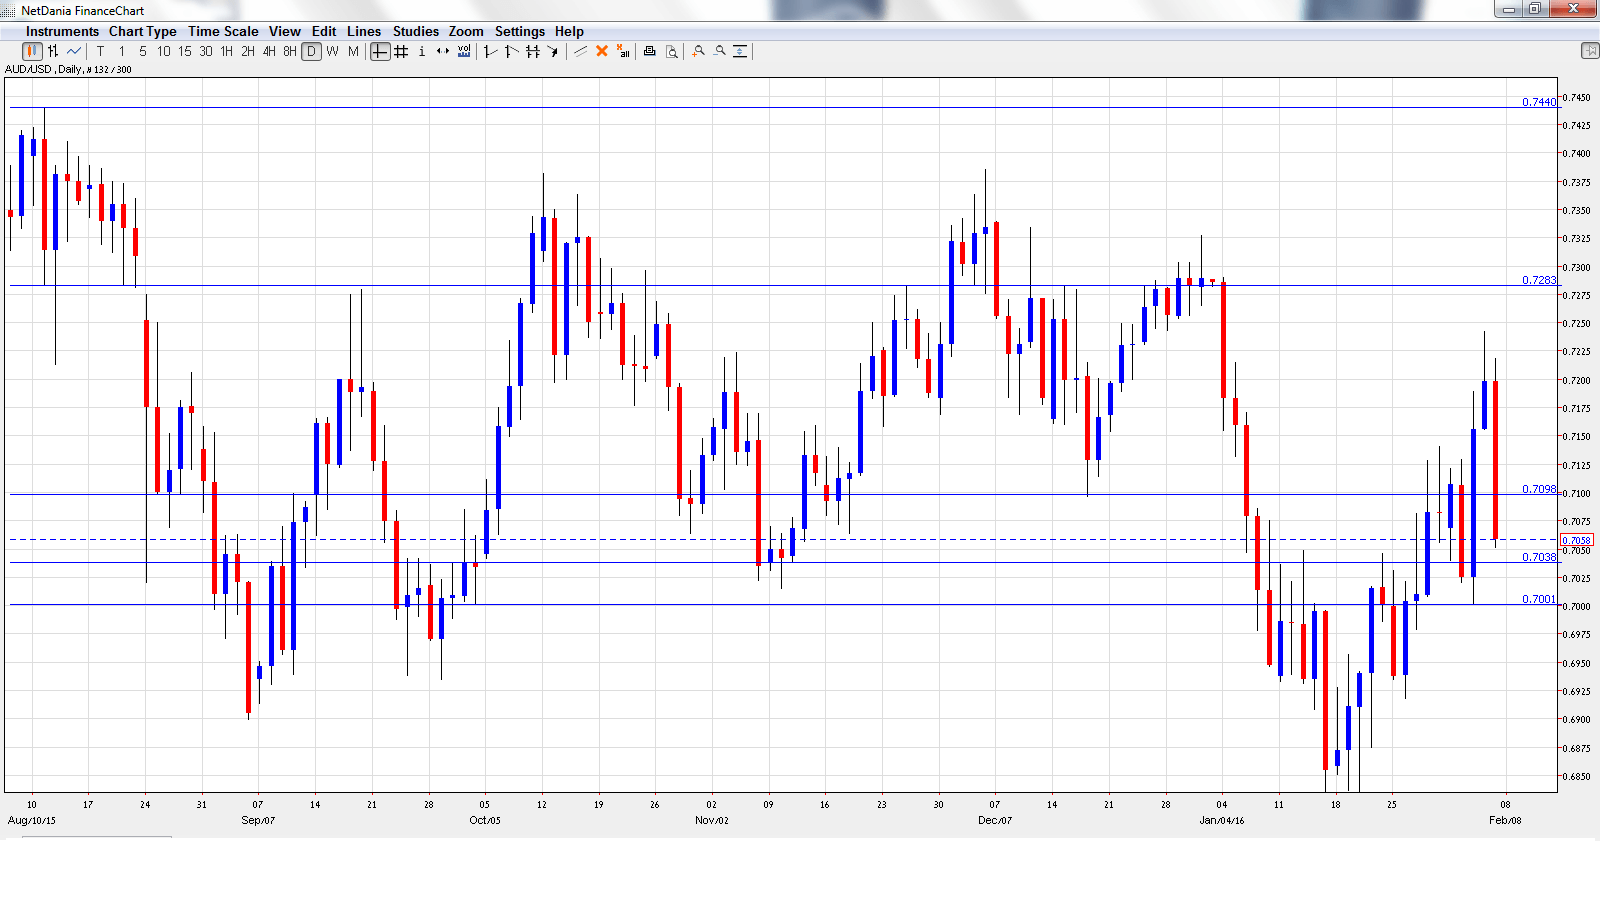Open the Instruments menu
Image resolution: width=1600 pixels, height=900 pixels.
62,31
